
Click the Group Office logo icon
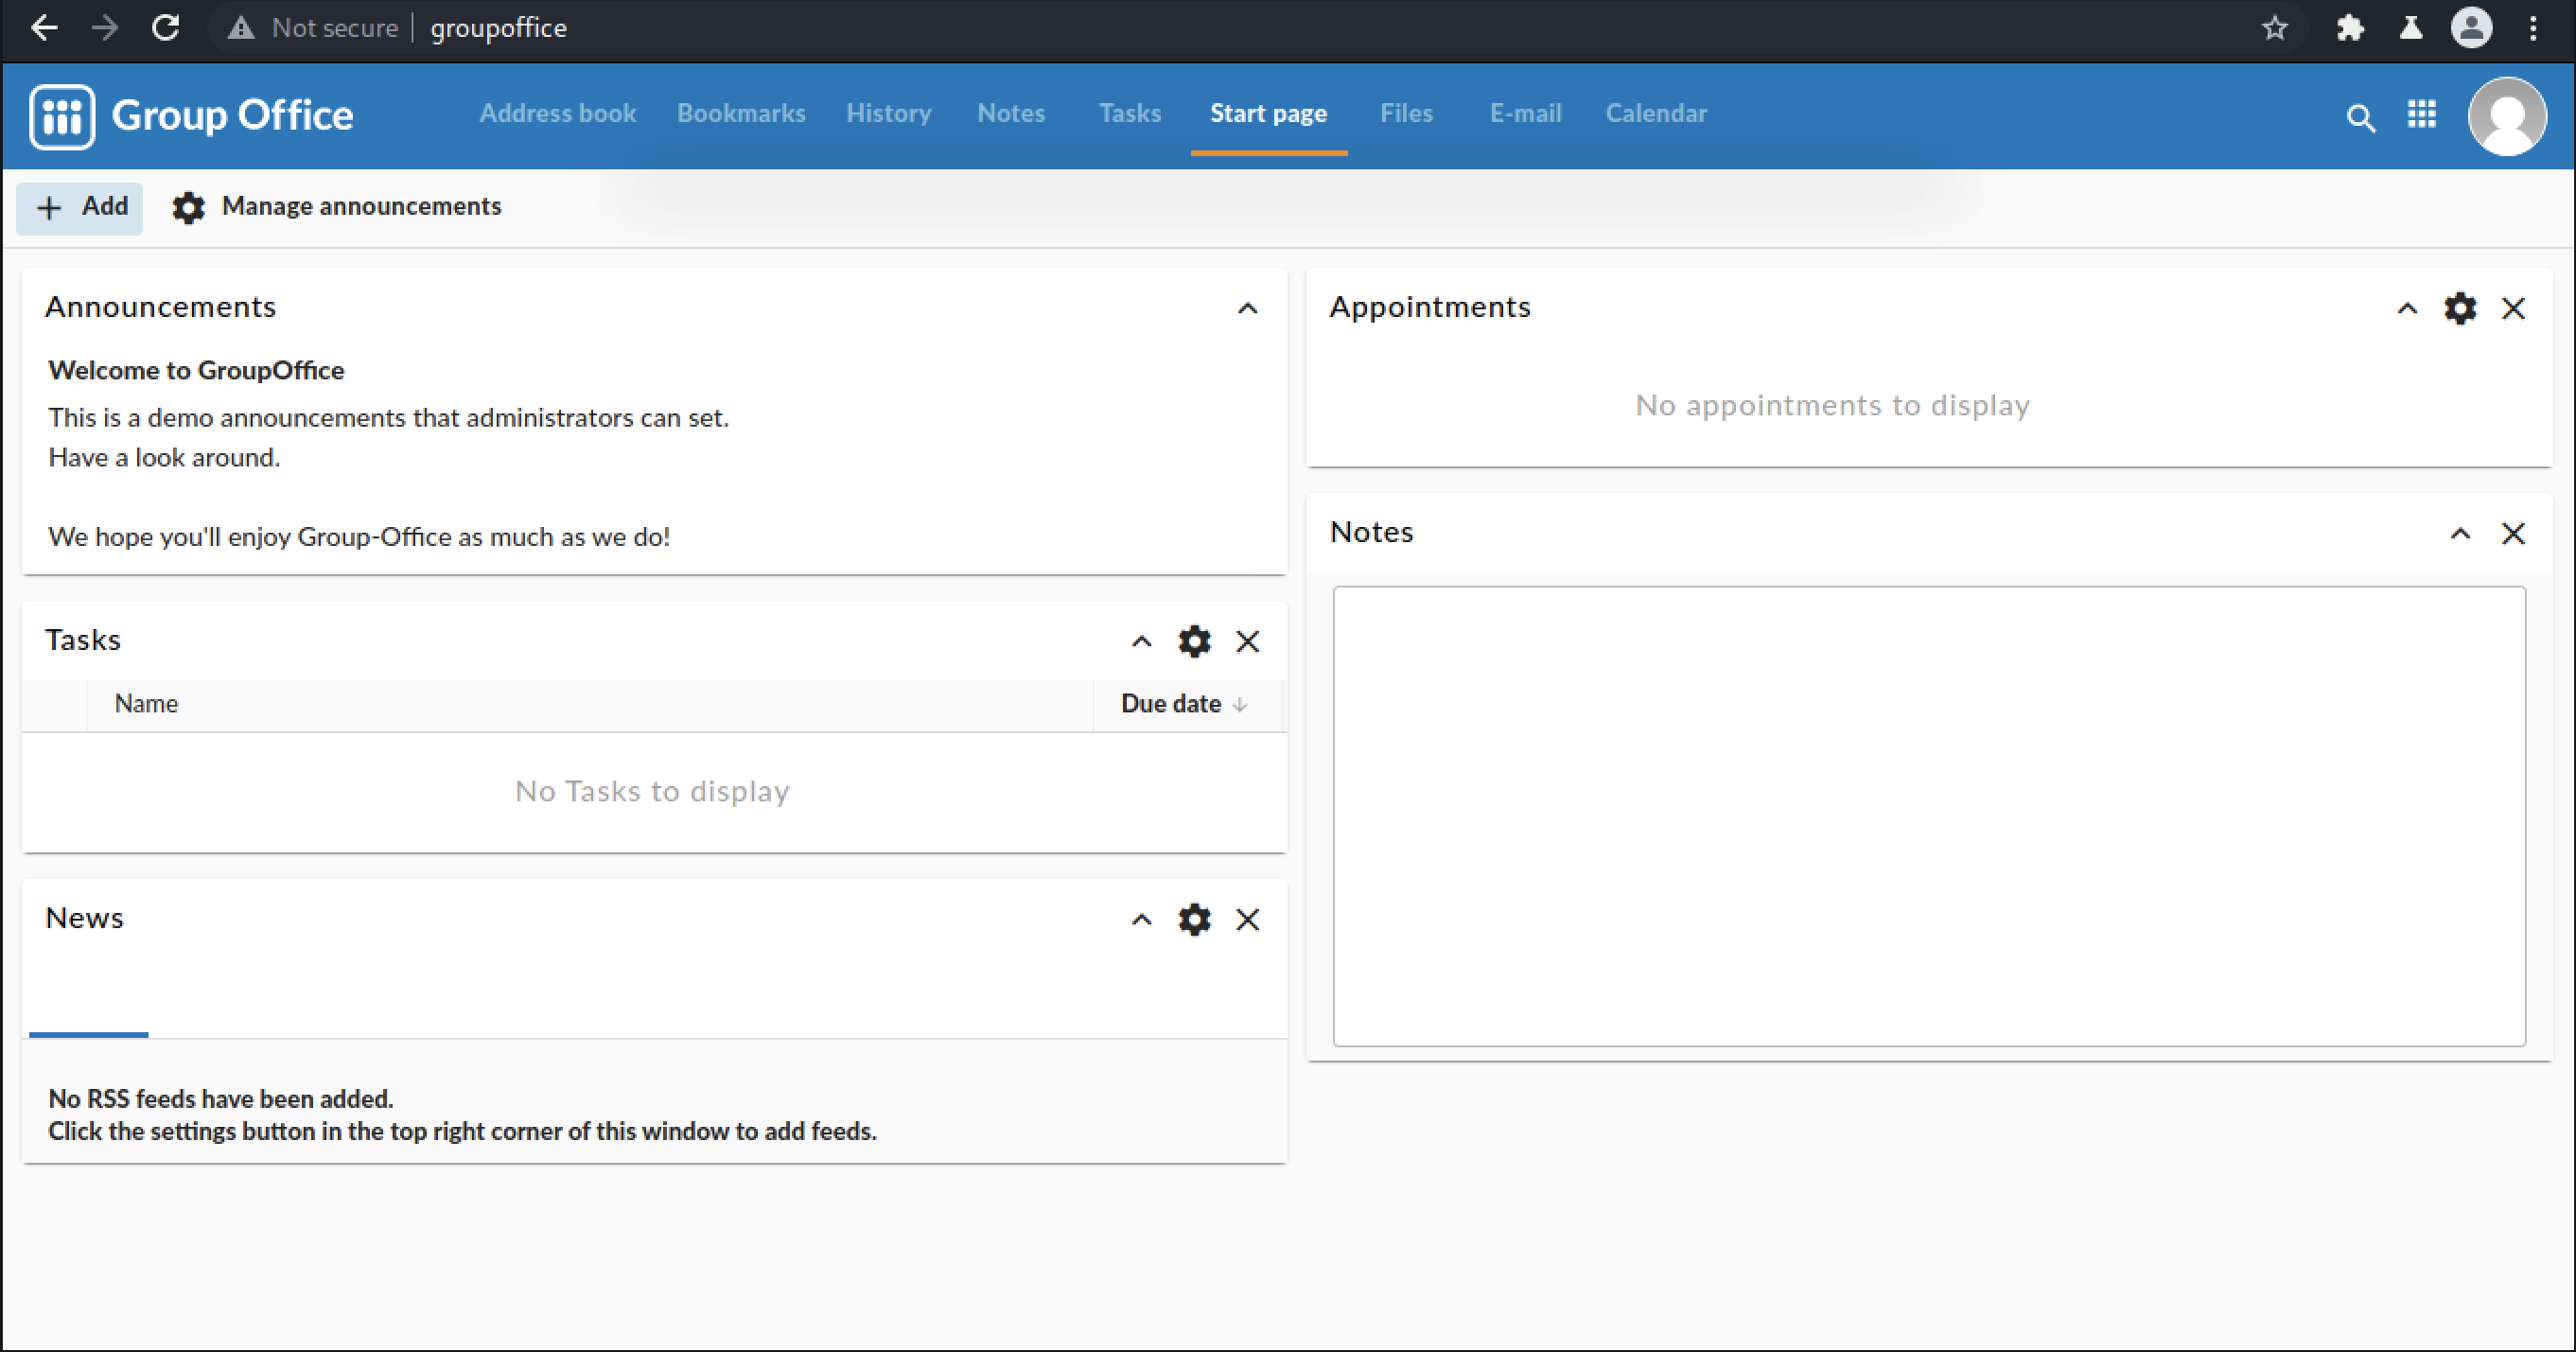[x=62, y=116]
